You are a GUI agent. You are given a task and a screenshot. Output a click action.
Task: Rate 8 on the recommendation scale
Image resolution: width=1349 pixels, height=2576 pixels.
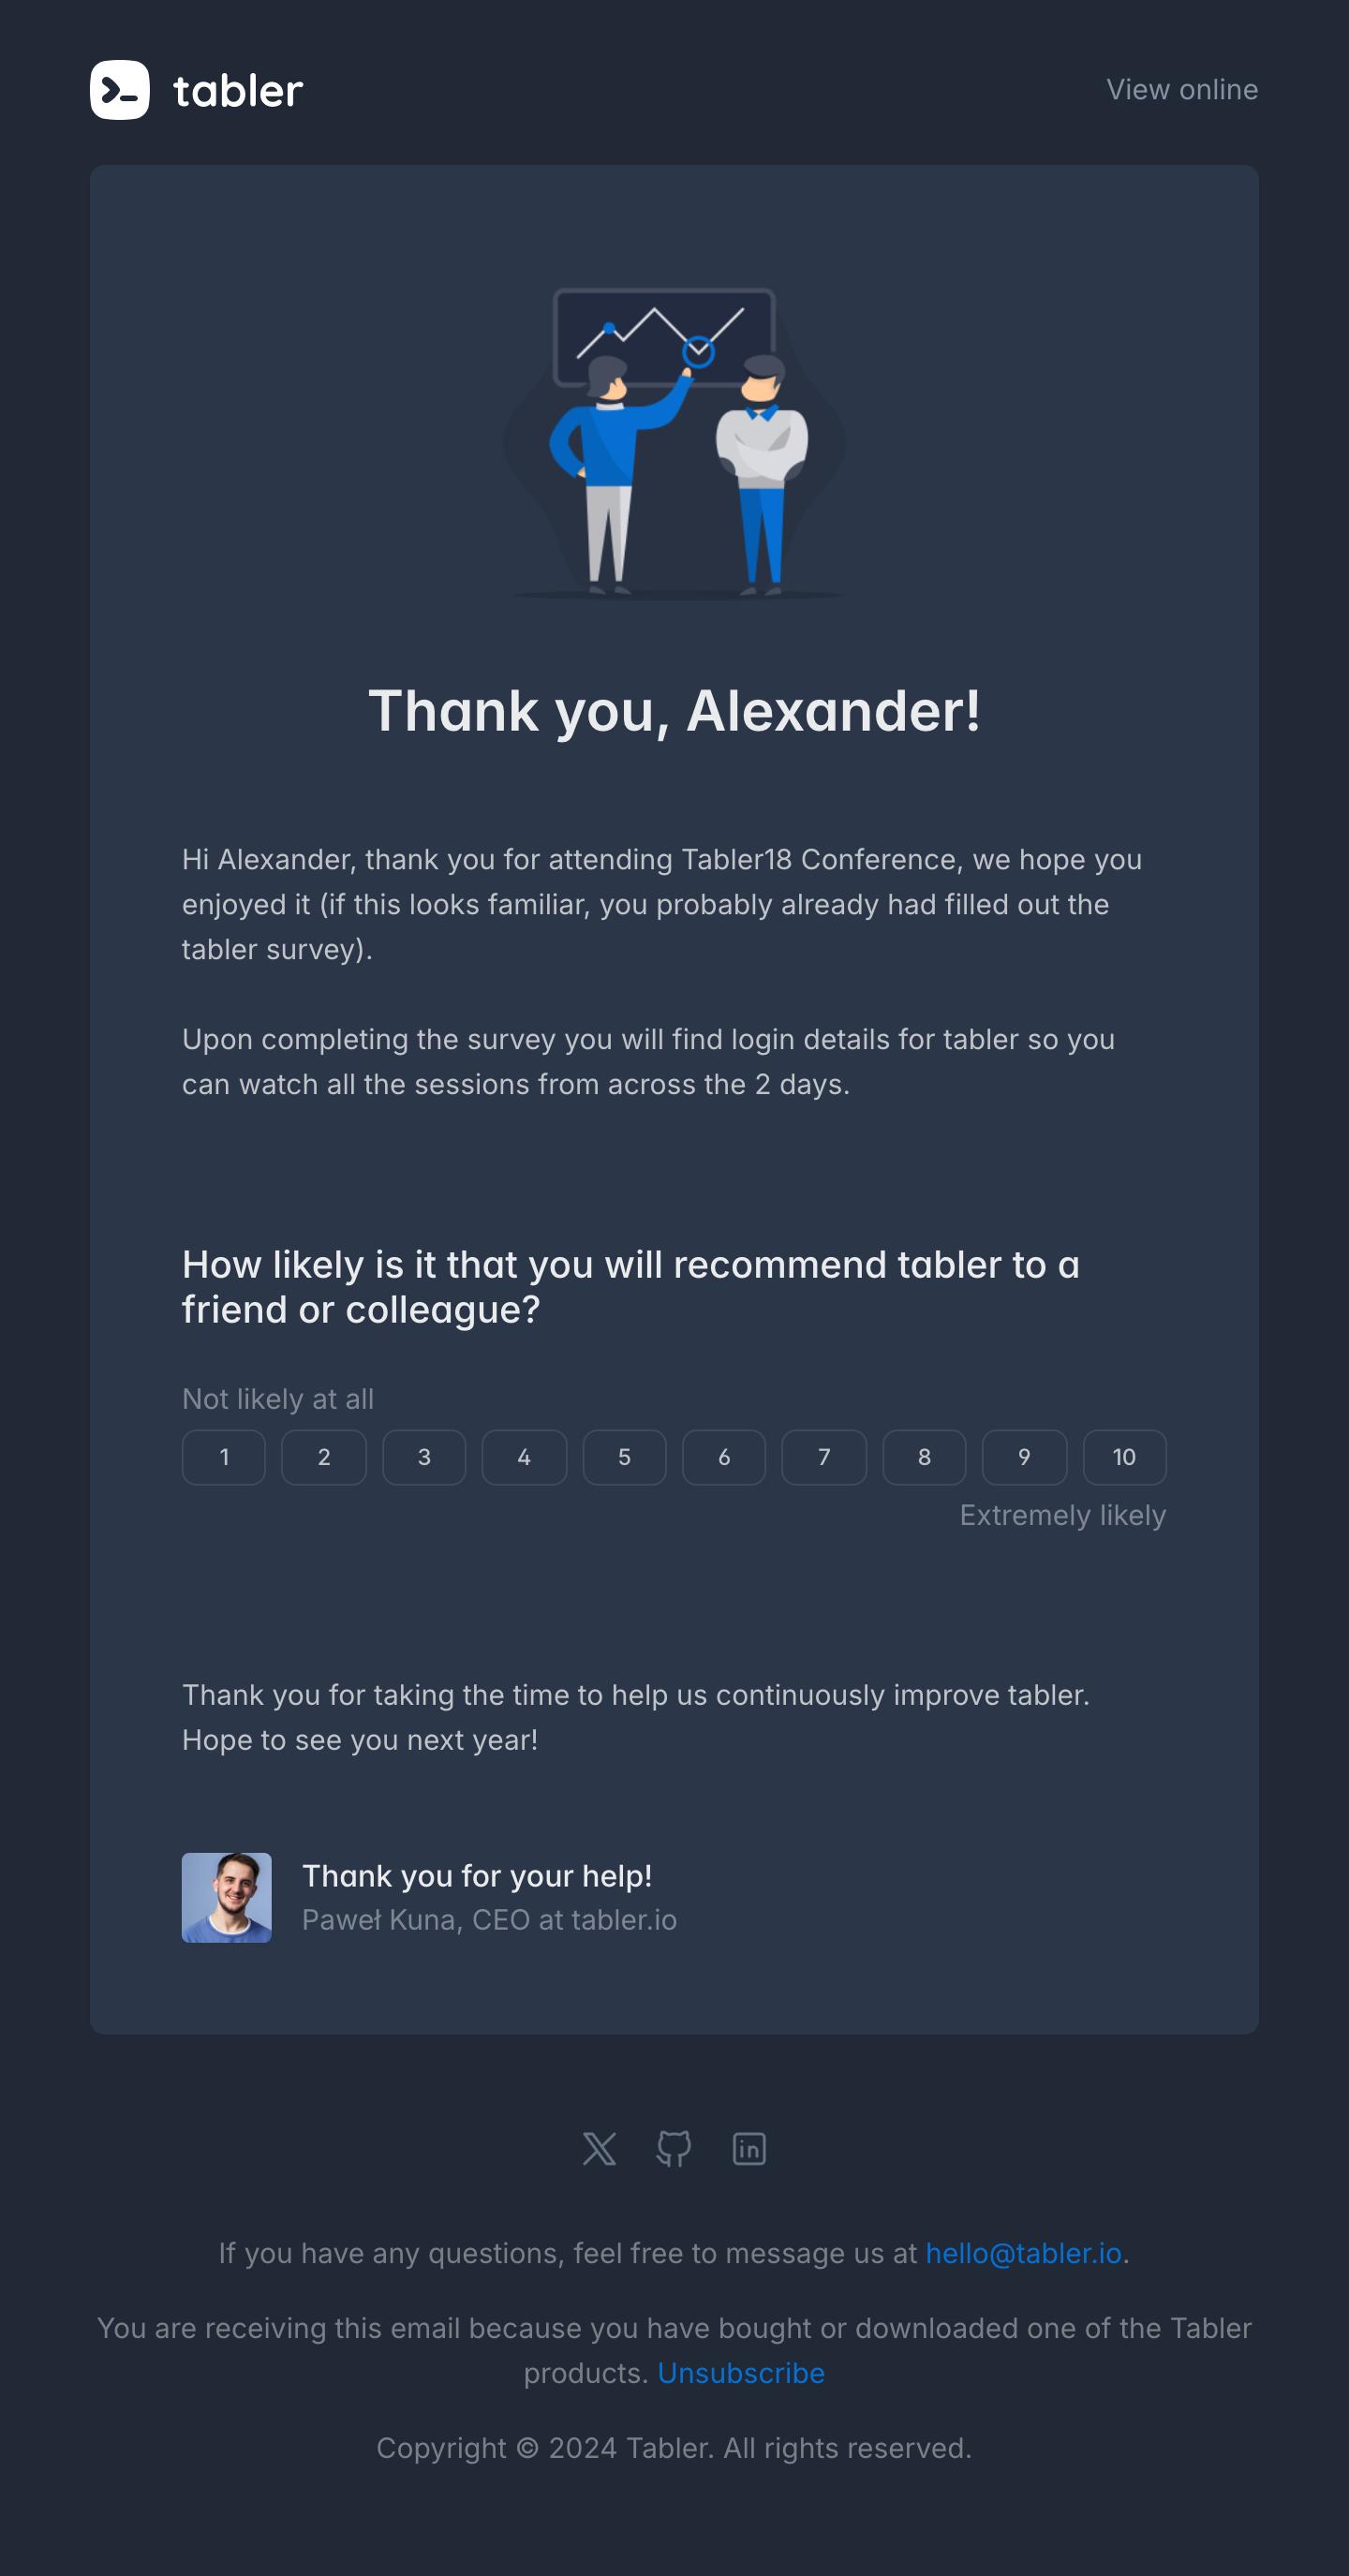924,1457
